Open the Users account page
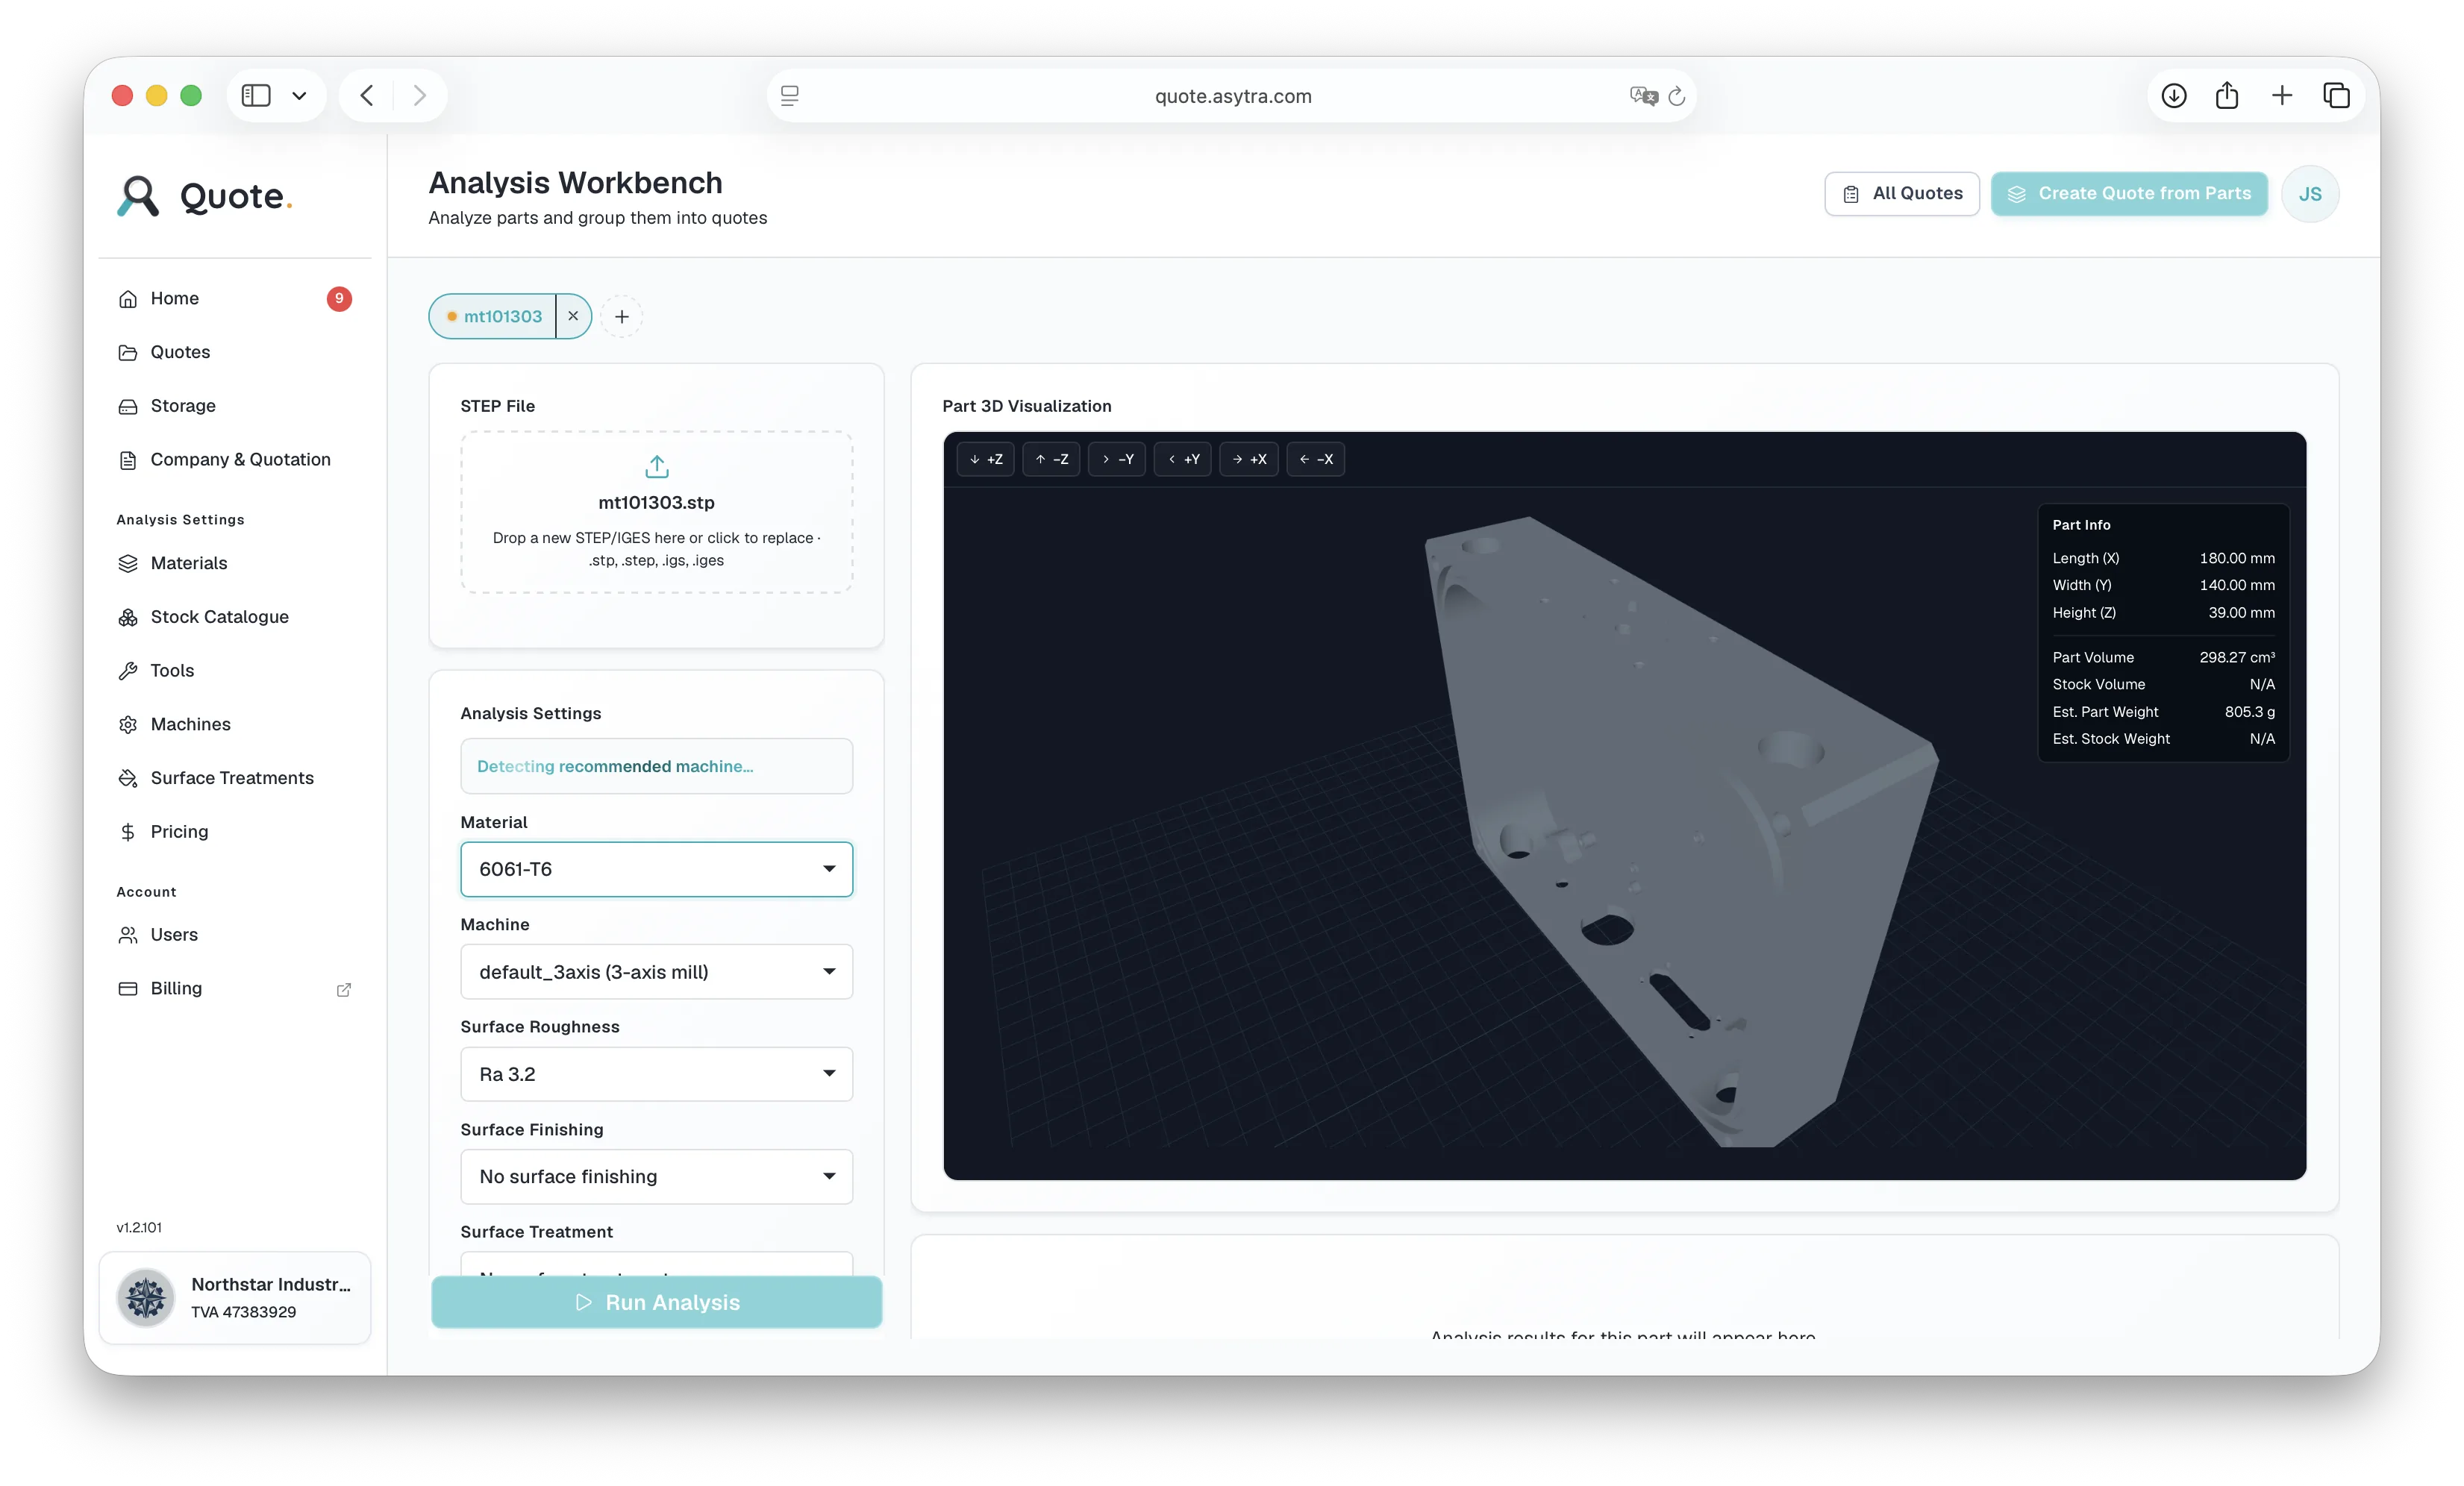The width and height of the screenshot is (2464, 1486). point(234,934)
